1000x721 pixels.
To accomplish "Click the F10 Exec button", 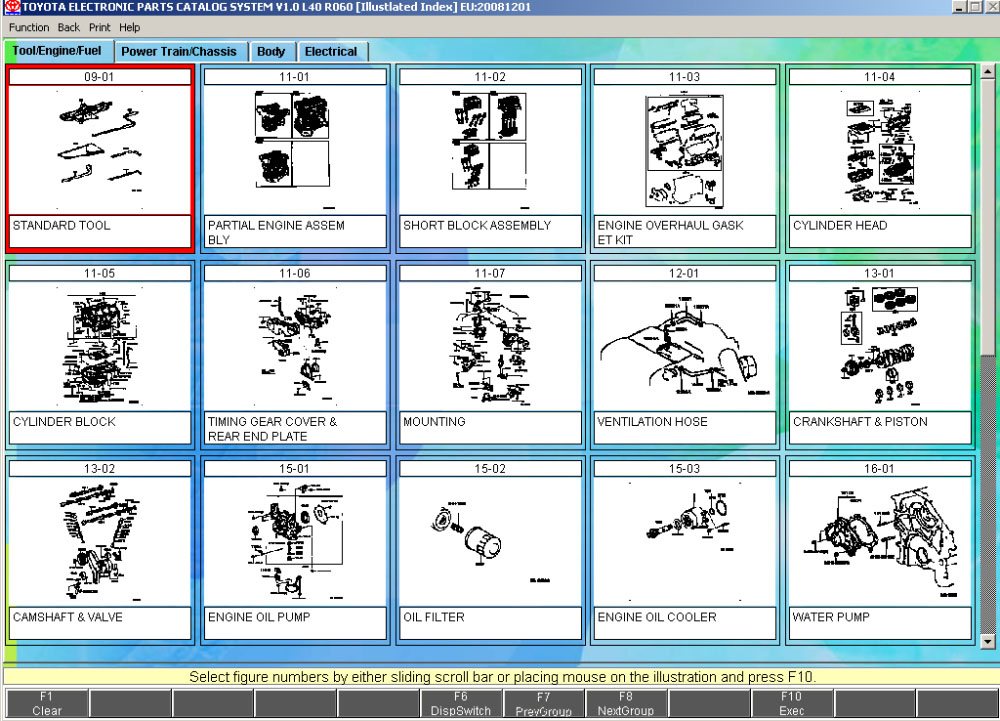I will pyautogui.click(x=791, y=704).
